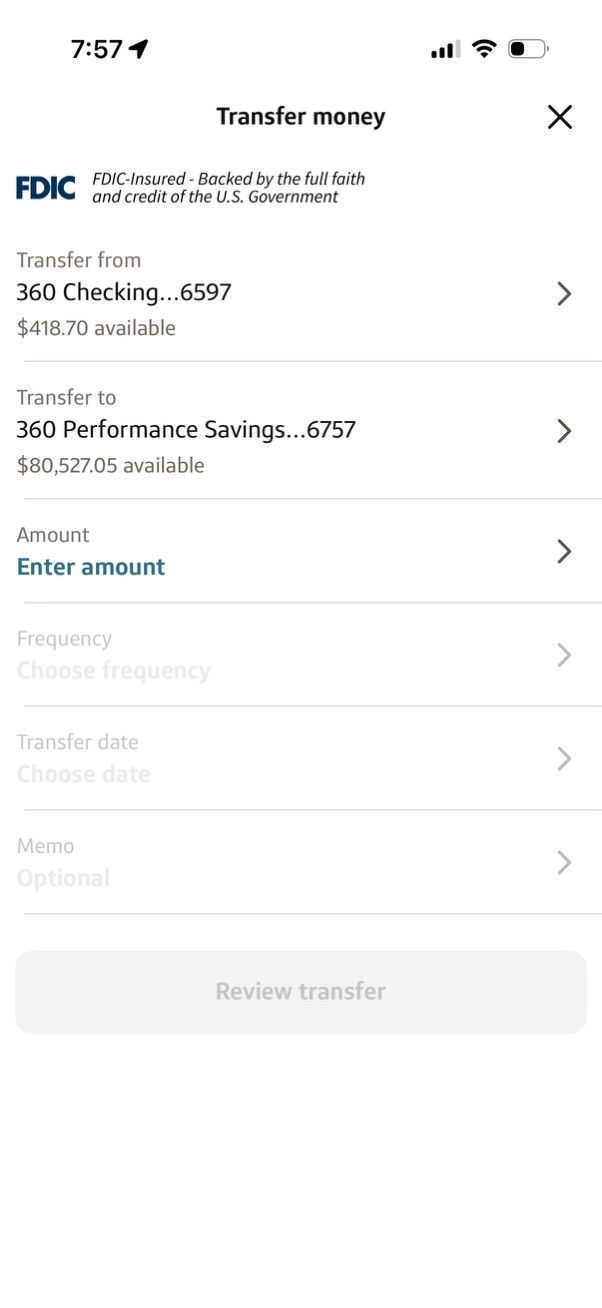This screenshot has height=1308, width=602.
Task: Click the location arrow beside the clock
Action: click(x=138, y=46)
